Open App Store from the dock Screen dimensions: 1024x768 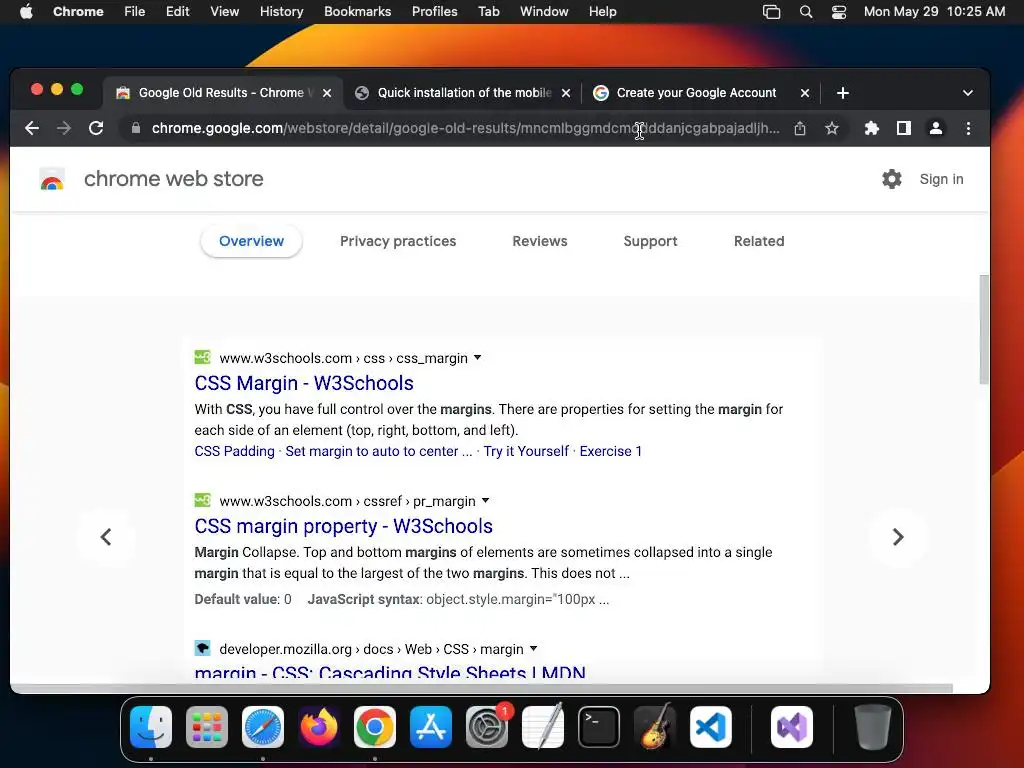tap(431, 727)
